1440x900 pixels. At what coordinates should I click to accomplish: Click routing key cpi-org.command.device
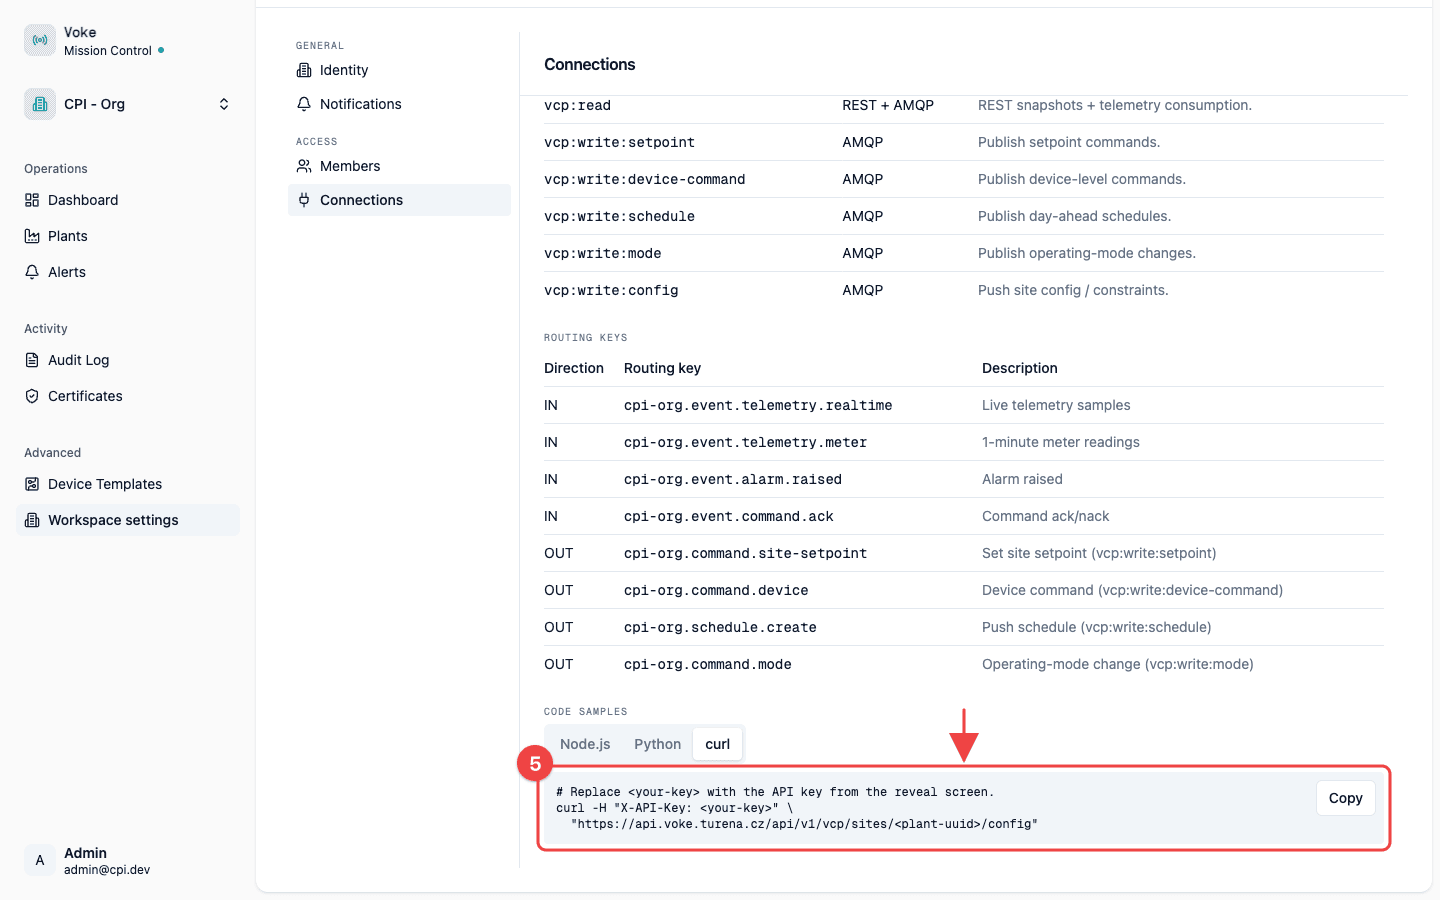(716, 590)
